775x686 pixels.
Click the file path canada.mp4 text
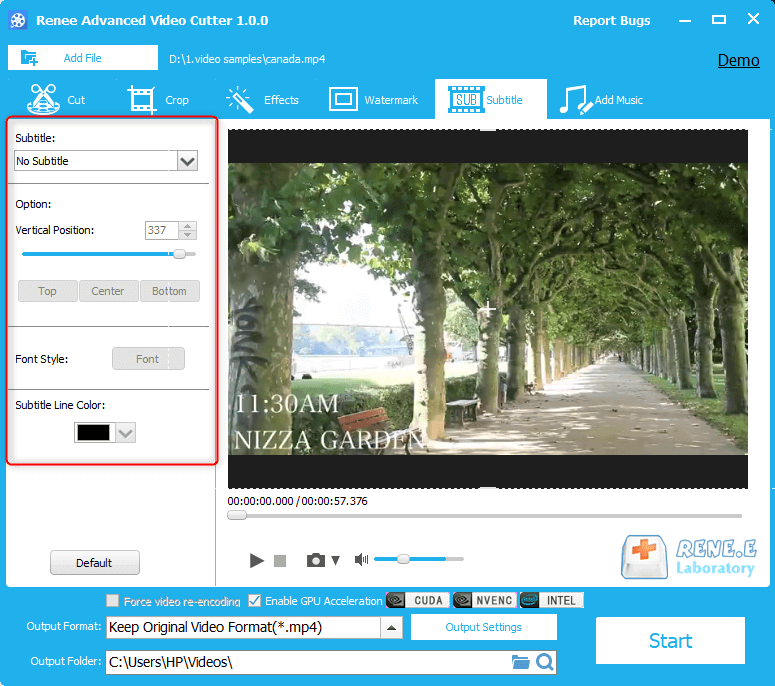(x=247, y=59)
